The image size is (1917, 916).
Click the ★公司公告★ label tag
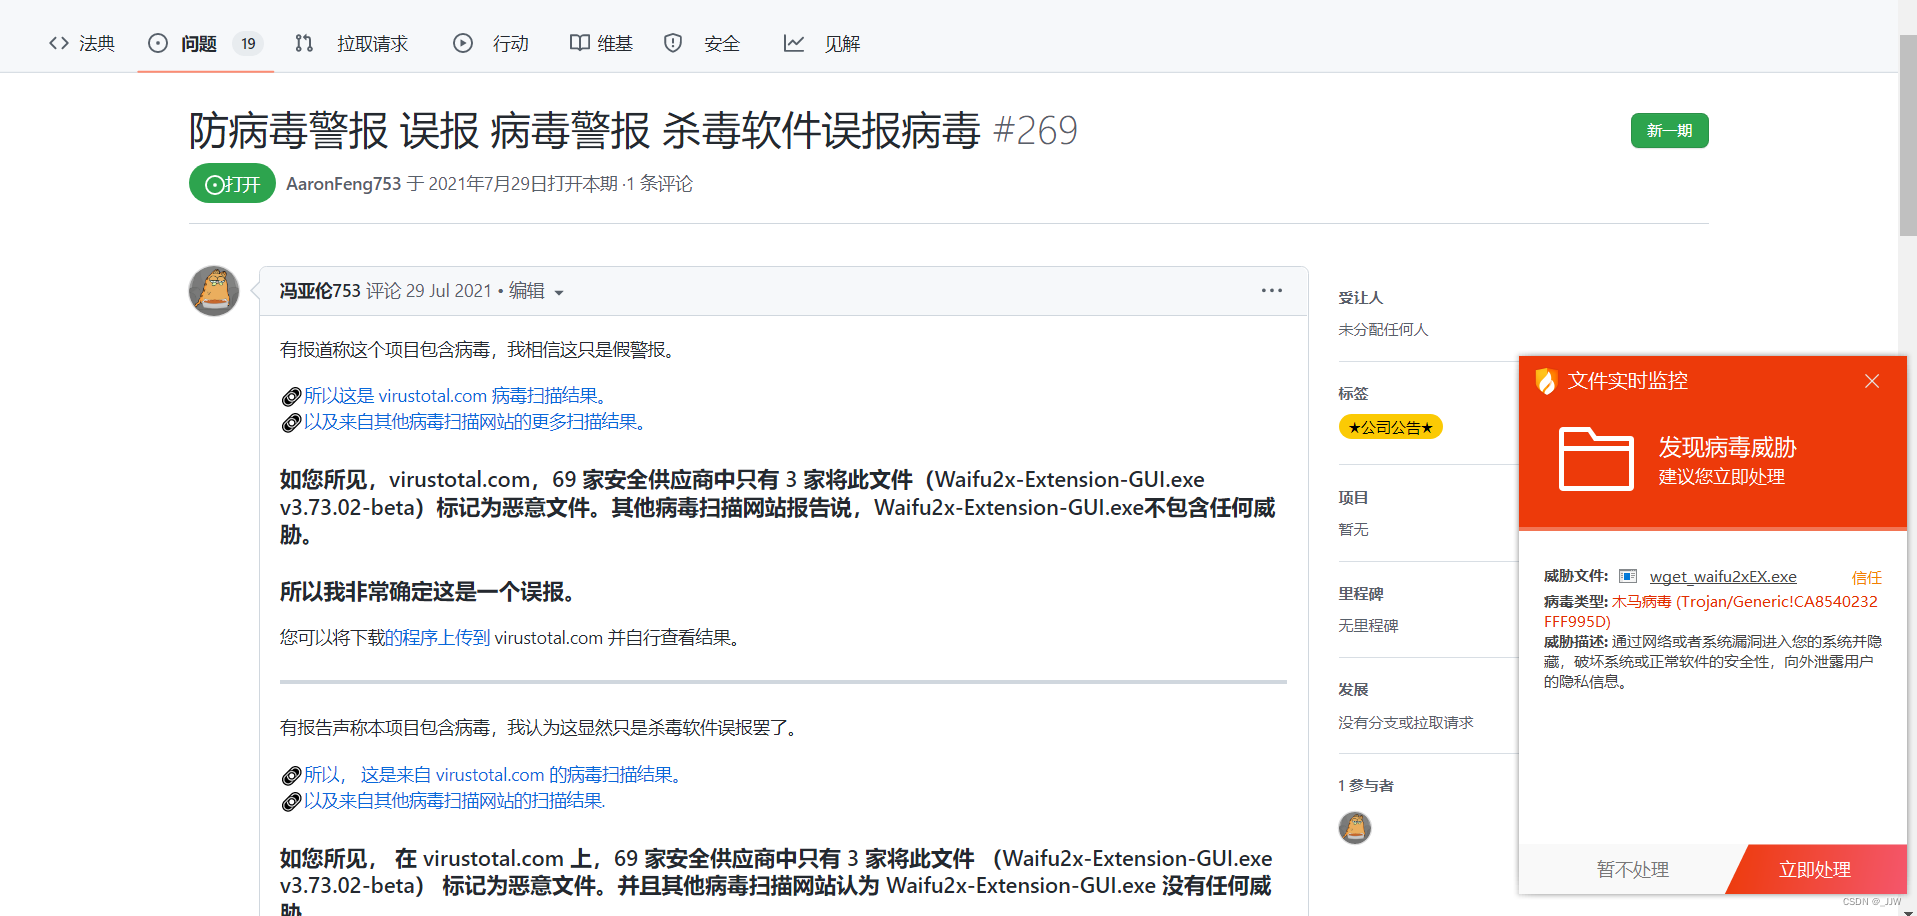pos(1390,427)
